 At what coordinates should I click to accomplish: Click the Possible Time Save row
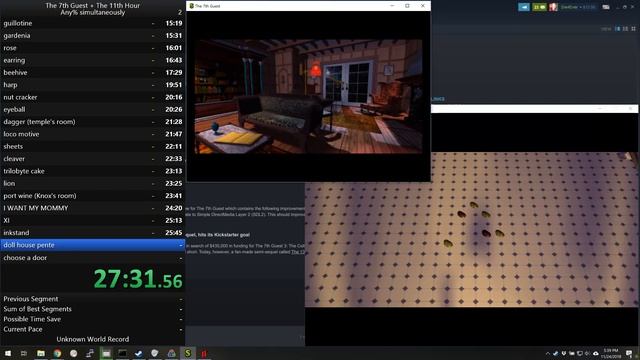tap(93, 319)
